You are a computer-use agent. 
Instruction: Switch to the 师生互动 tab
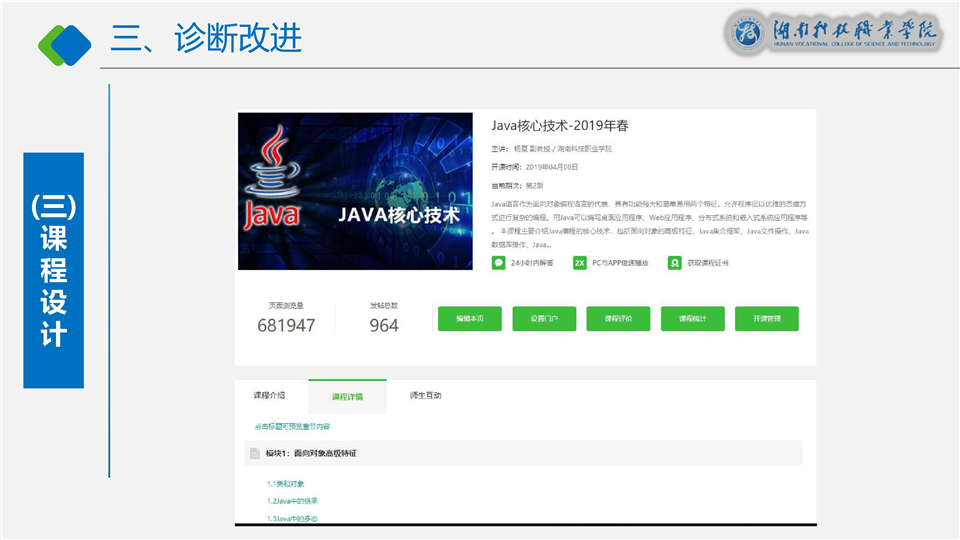tap(425, 395)
